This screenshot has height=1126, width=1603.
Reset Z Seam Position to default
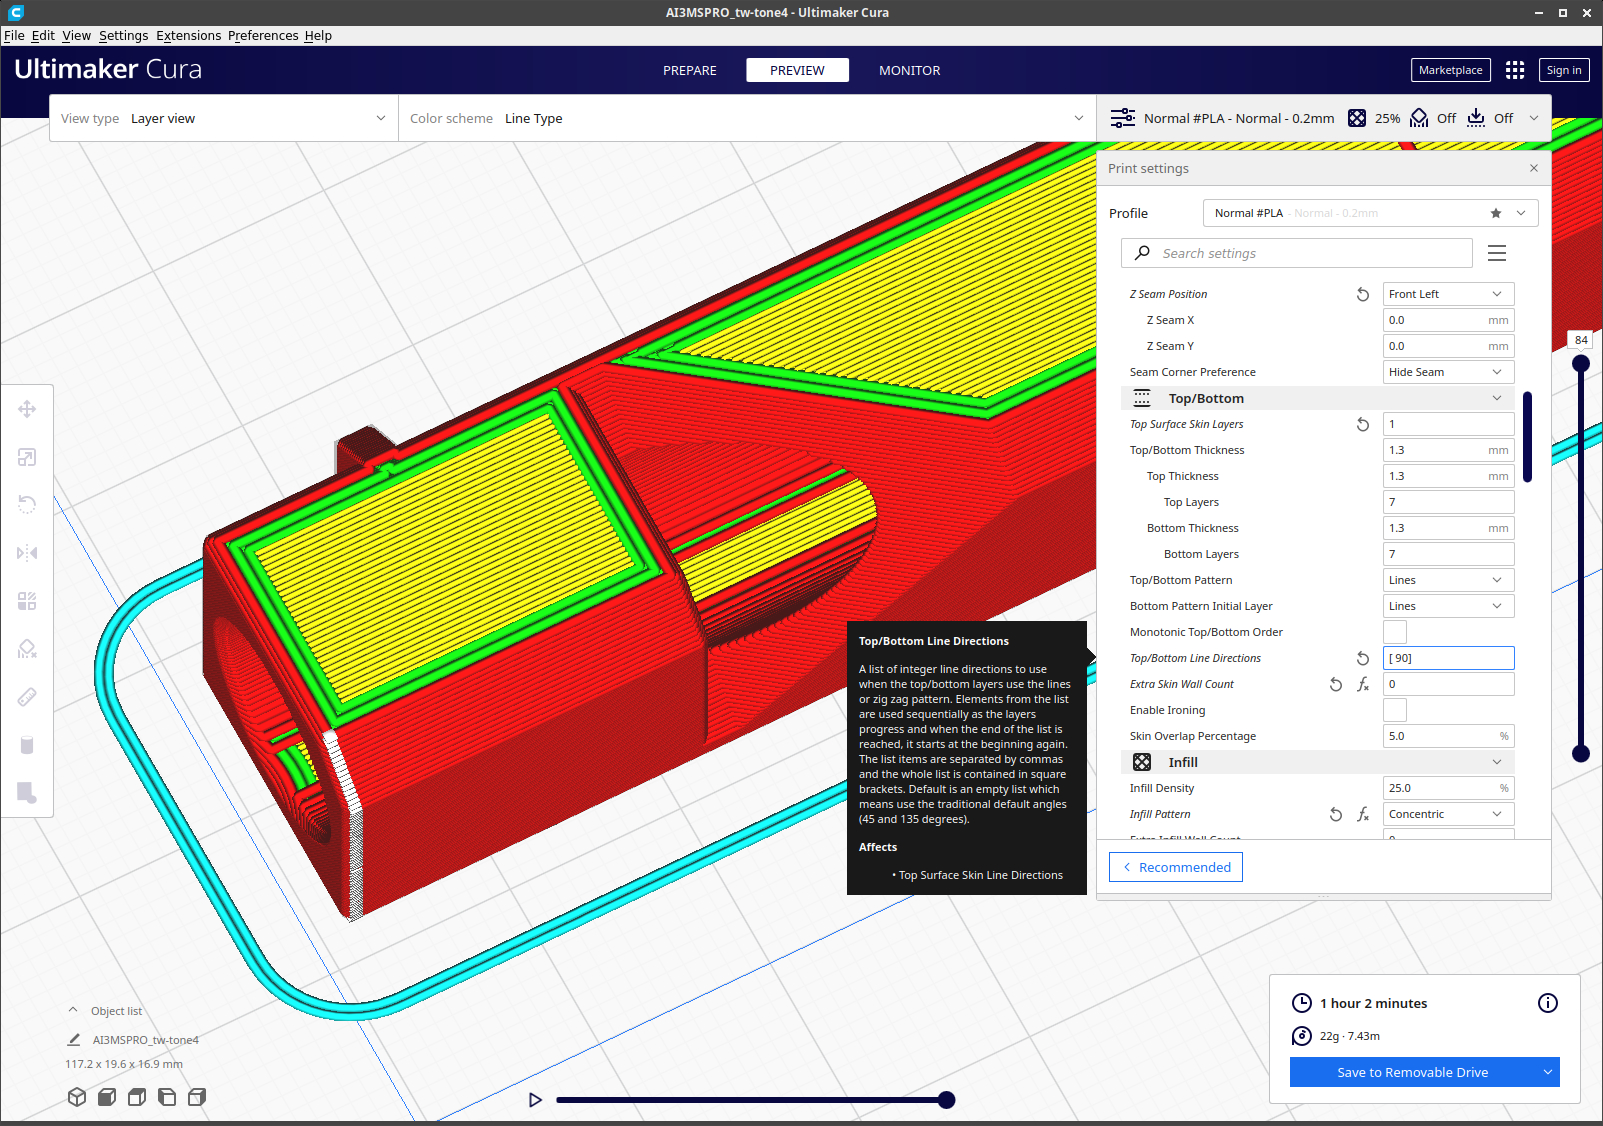point(1363,294)
